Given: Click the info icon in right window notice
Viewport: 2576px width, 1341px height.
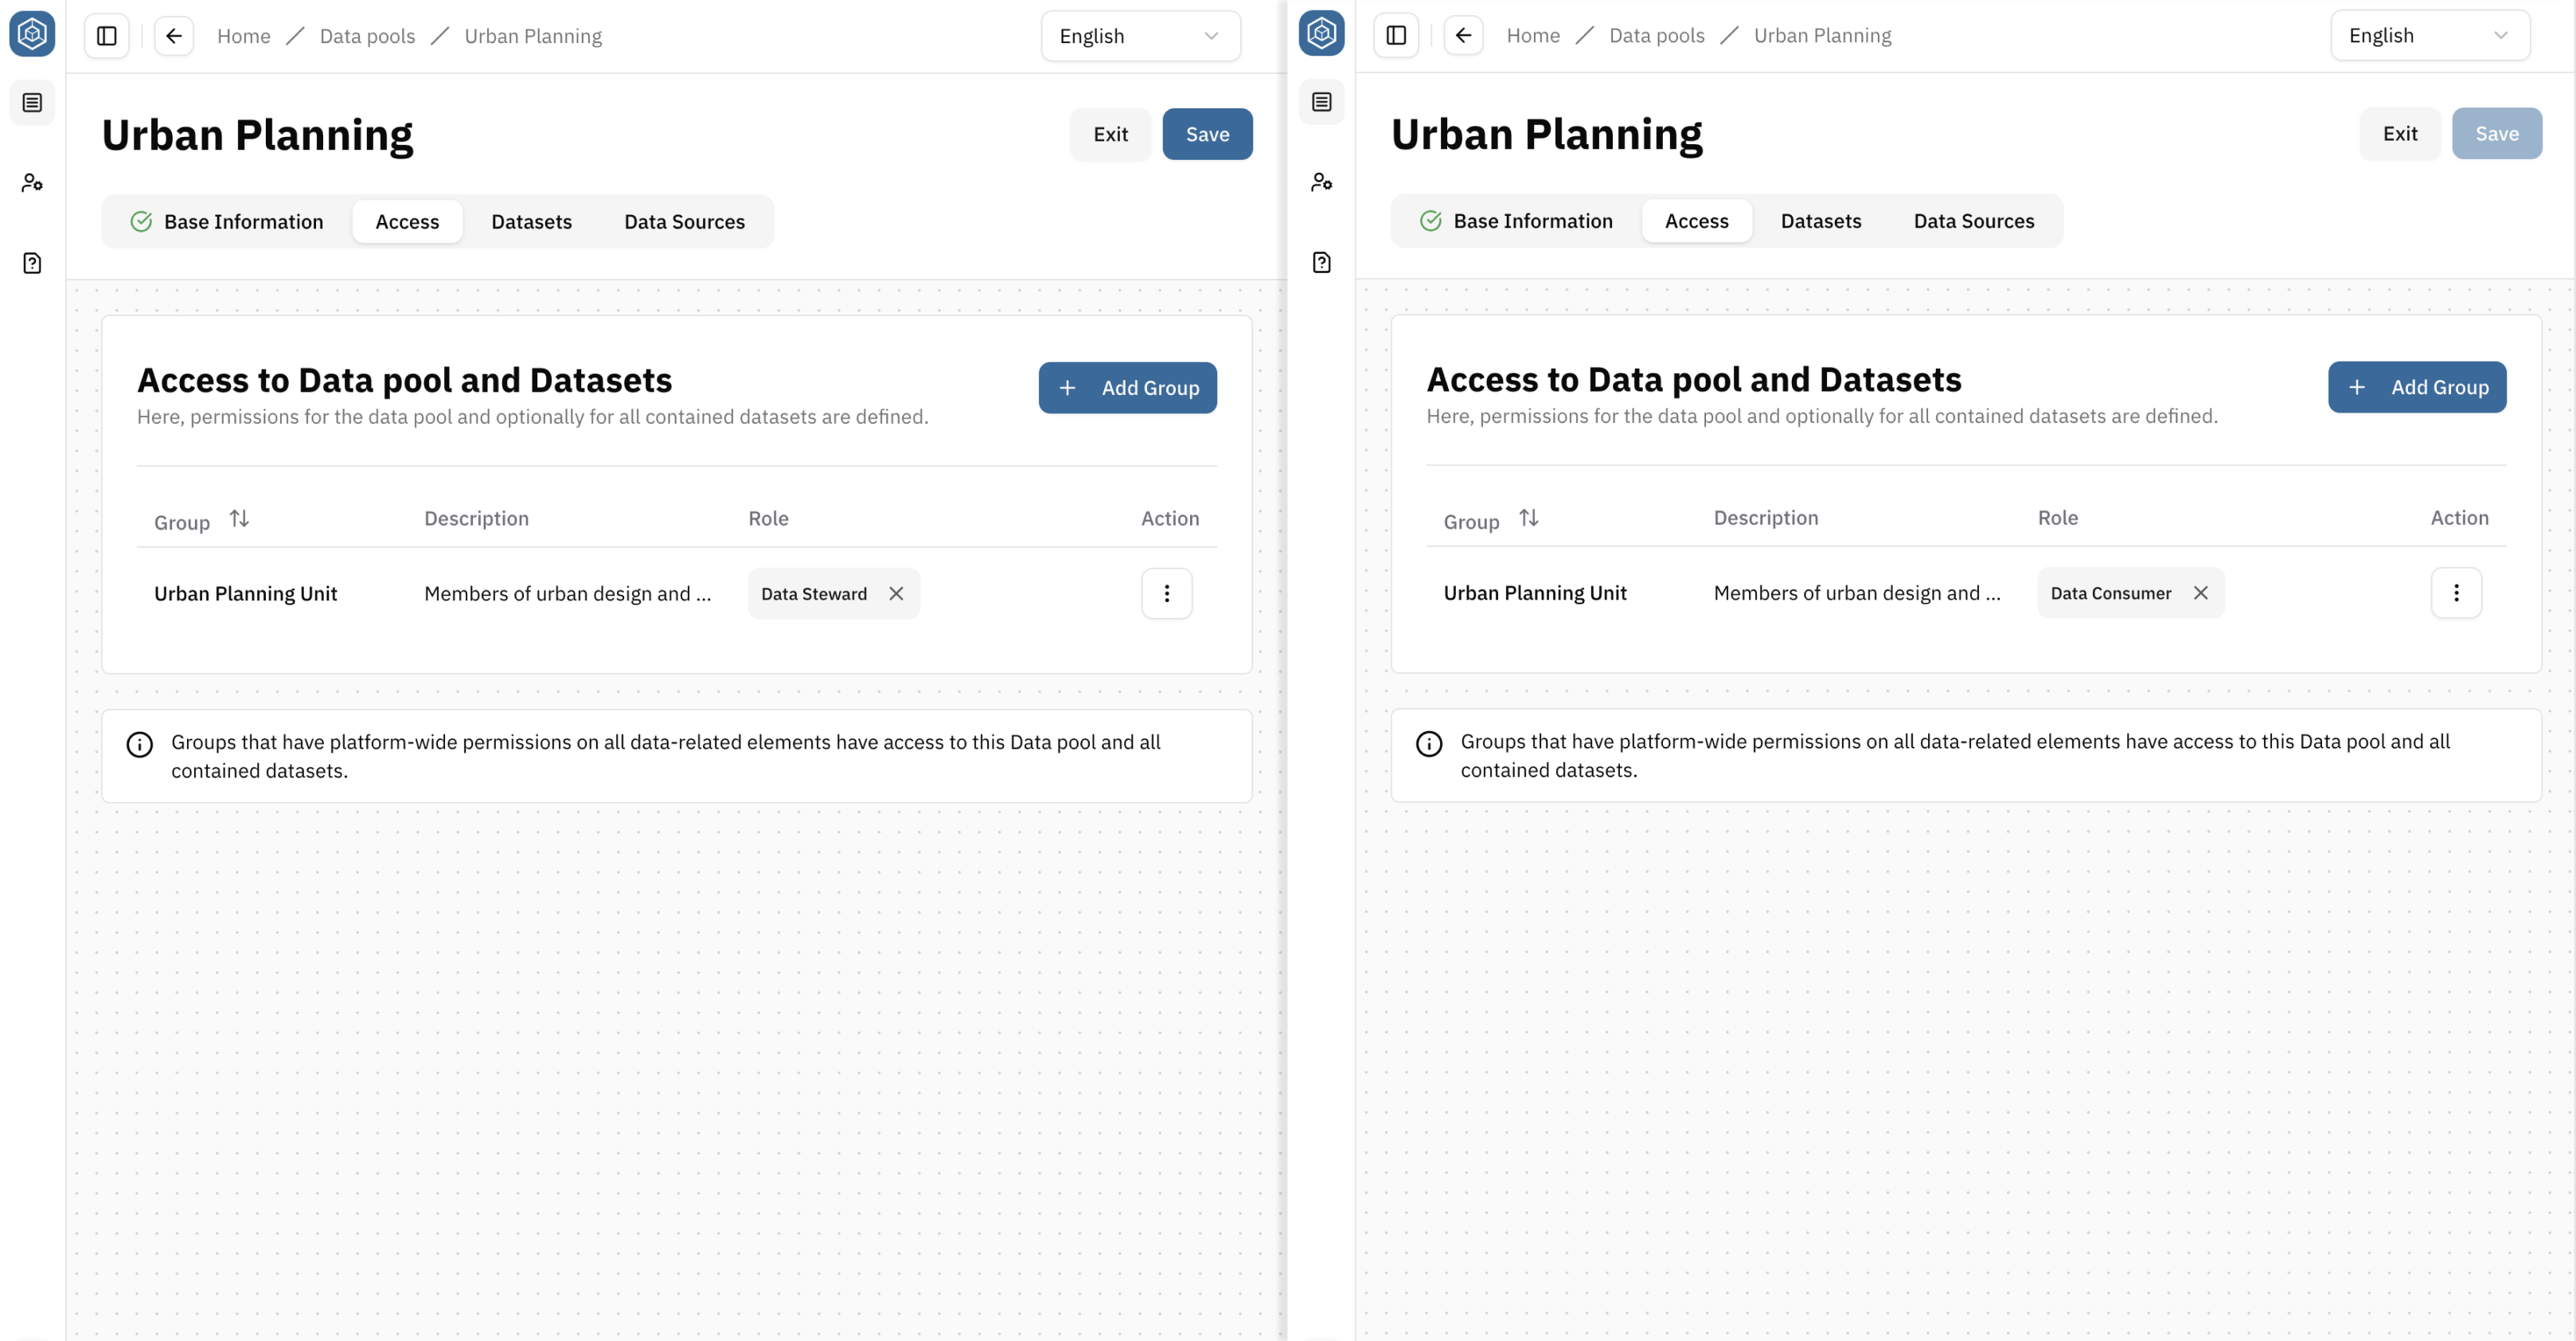Looking at the screenshot, I should pyautogui.click(x=1429, y=743).
